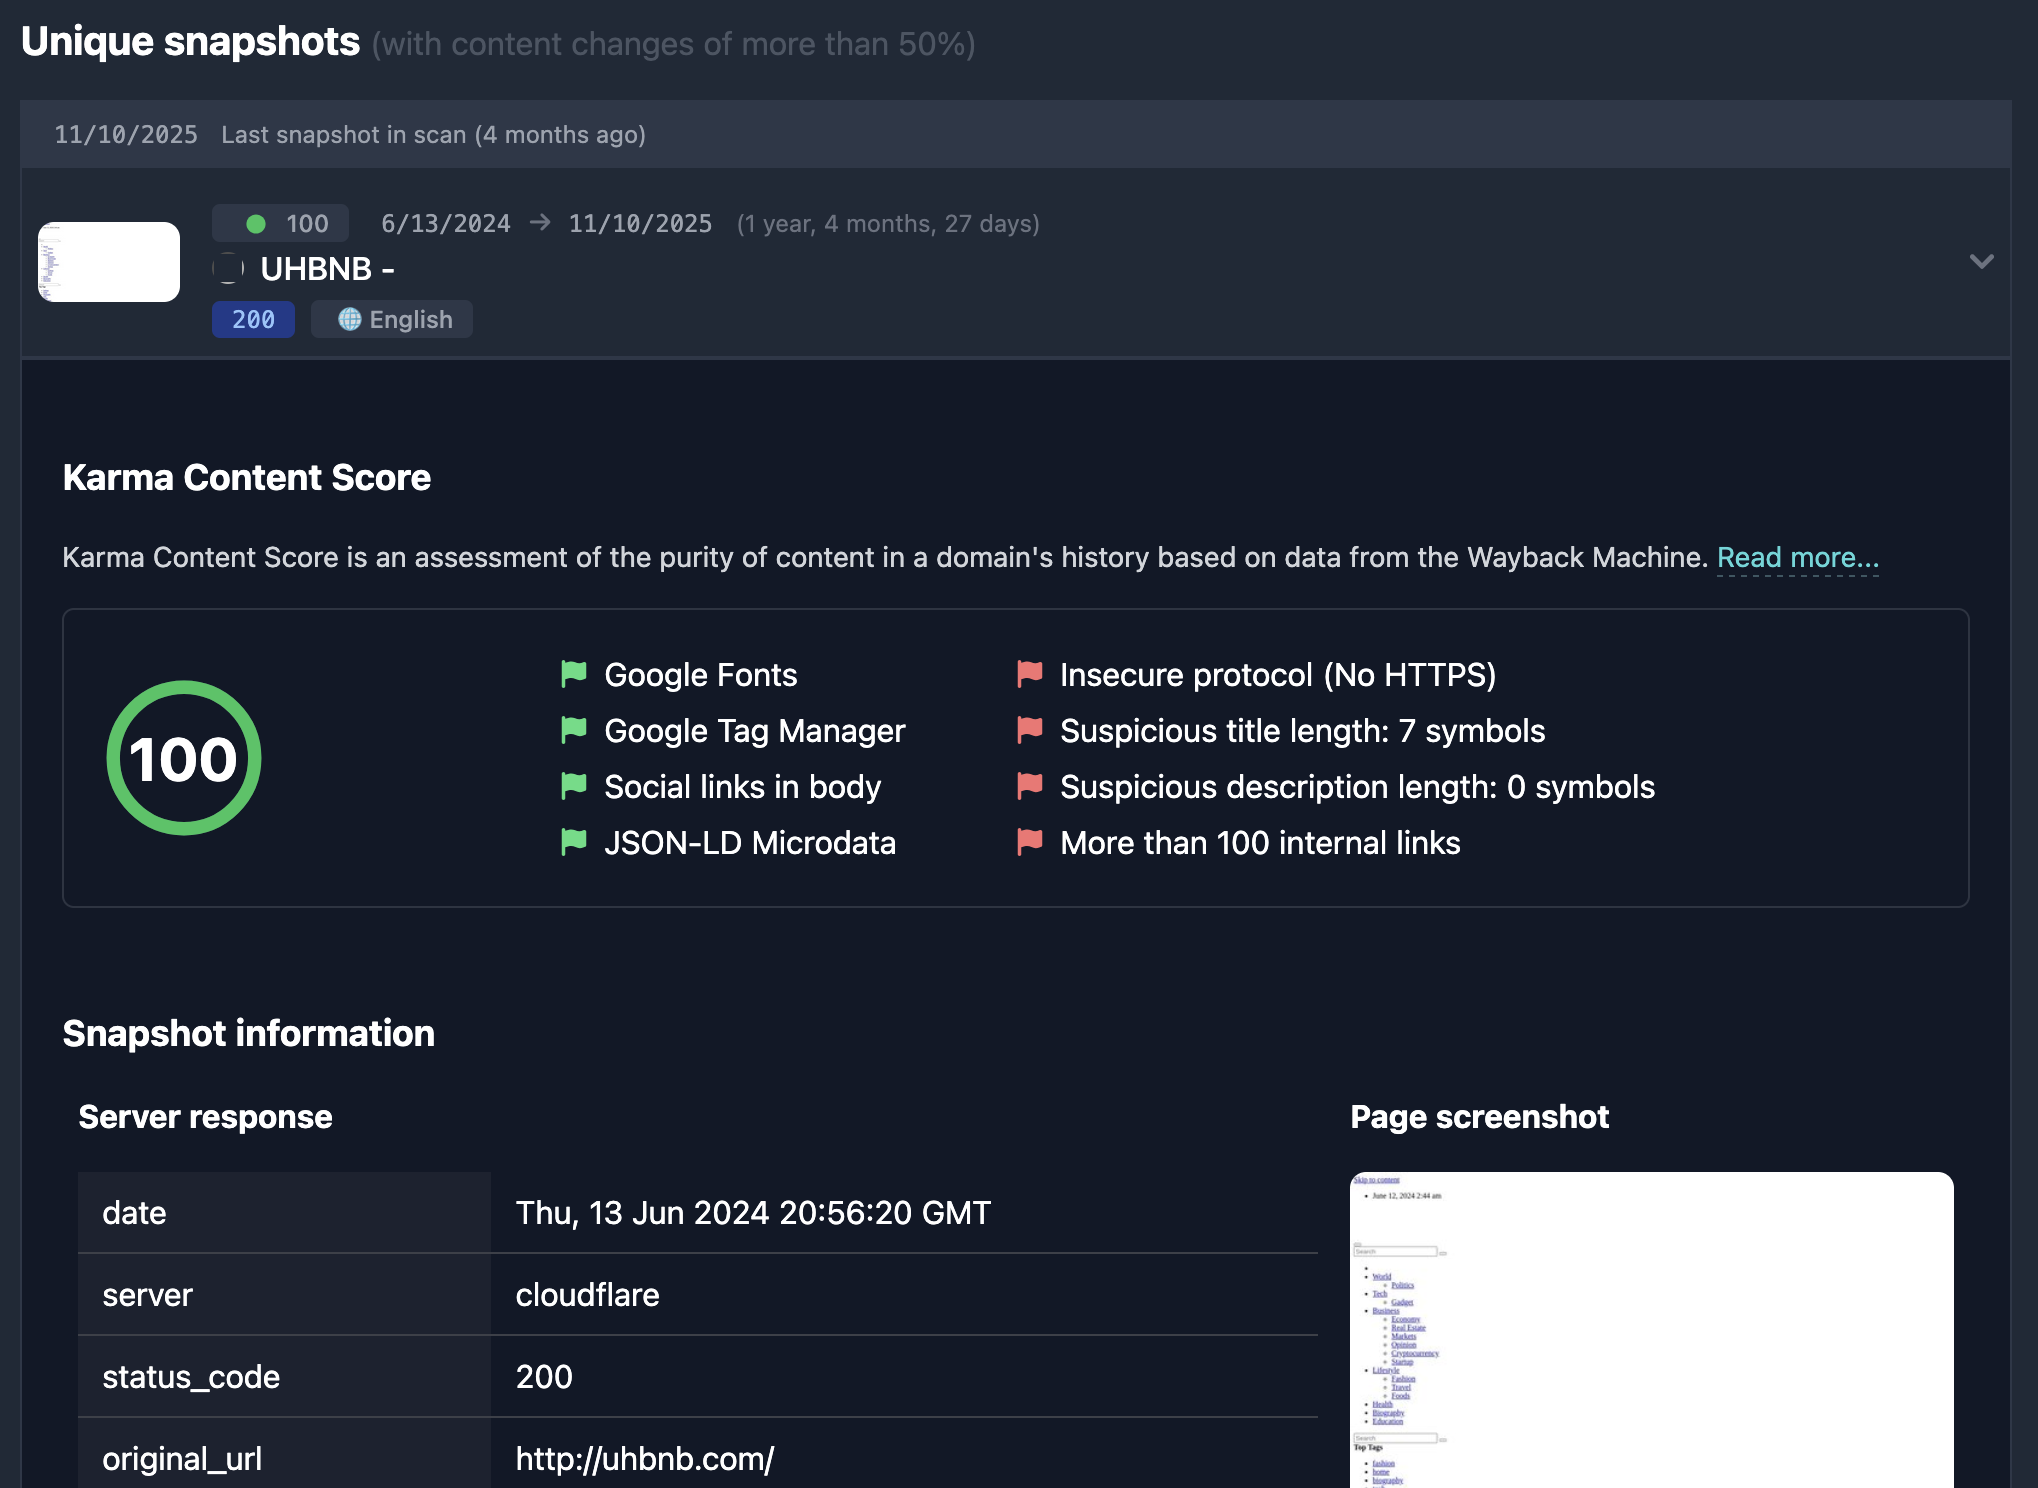Viewport: 2038px width, 1488px height.
Task: Click the red flag next to internal links warning
Action: pos(1028,843)
